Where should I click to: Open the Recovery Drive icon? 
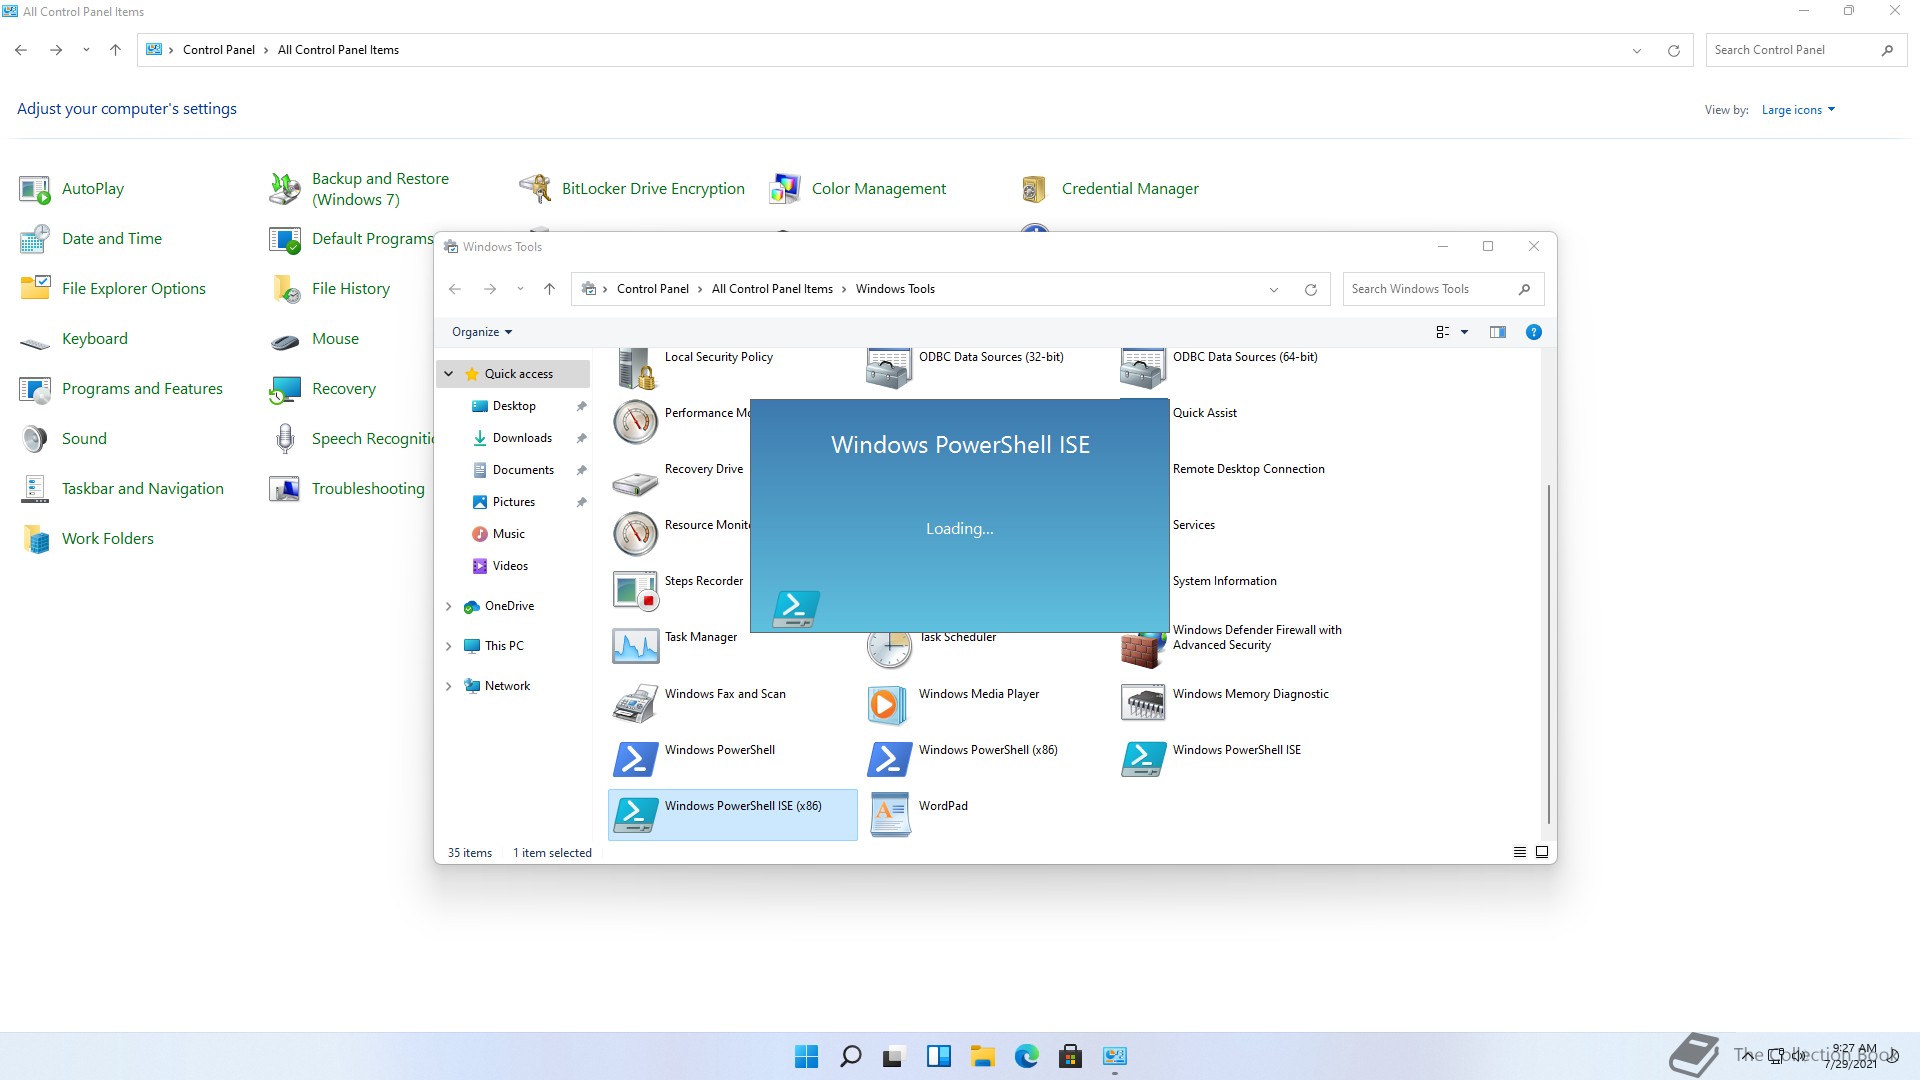[x=636, y=483]
